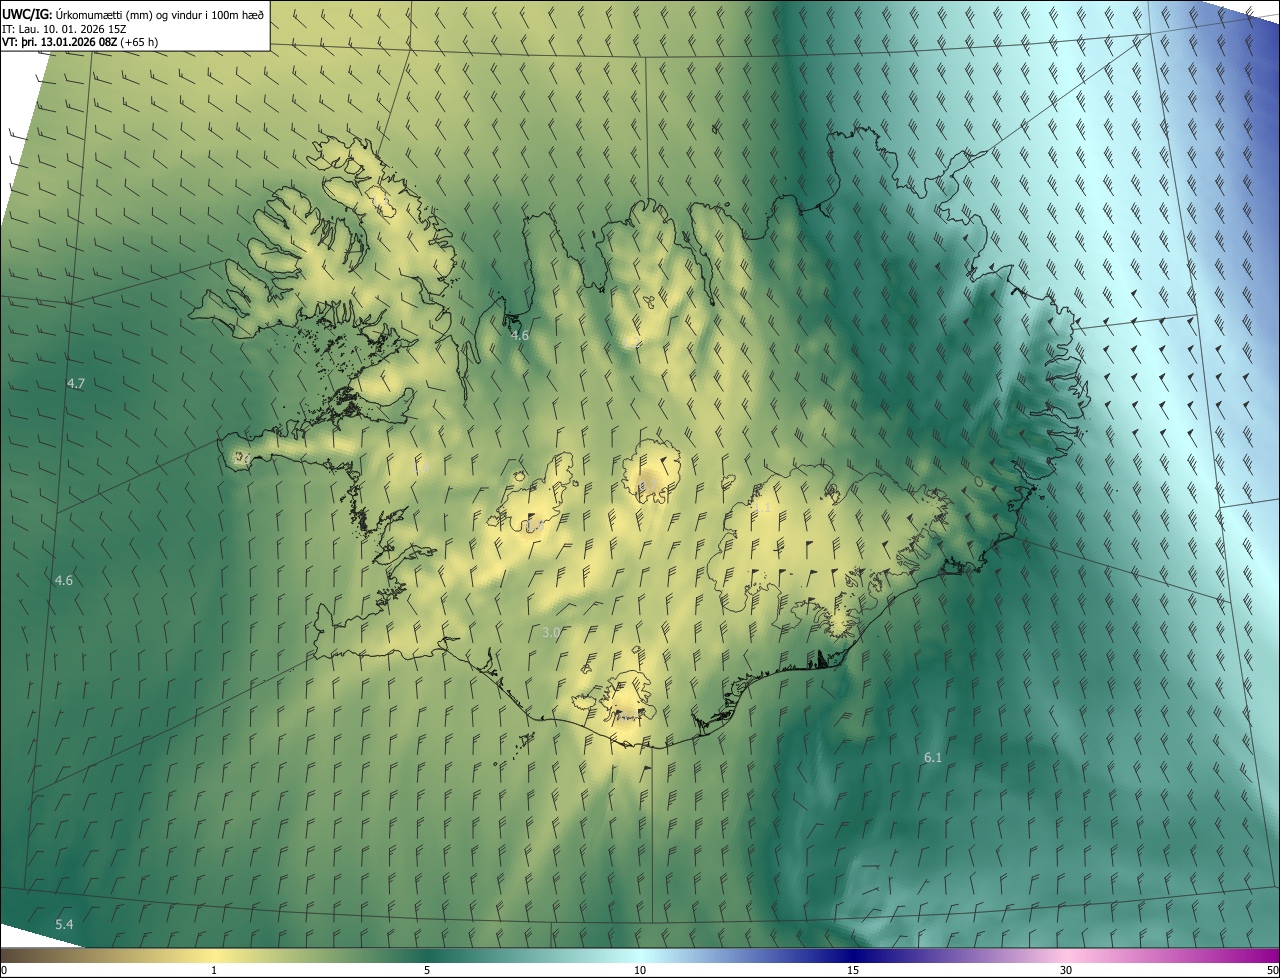1280x978 pixels.
Task: Click the initial time line 'IT: Lau. 10. 01. 2026 15Z'
Action: pyautogui.click(x=64, y=28)
